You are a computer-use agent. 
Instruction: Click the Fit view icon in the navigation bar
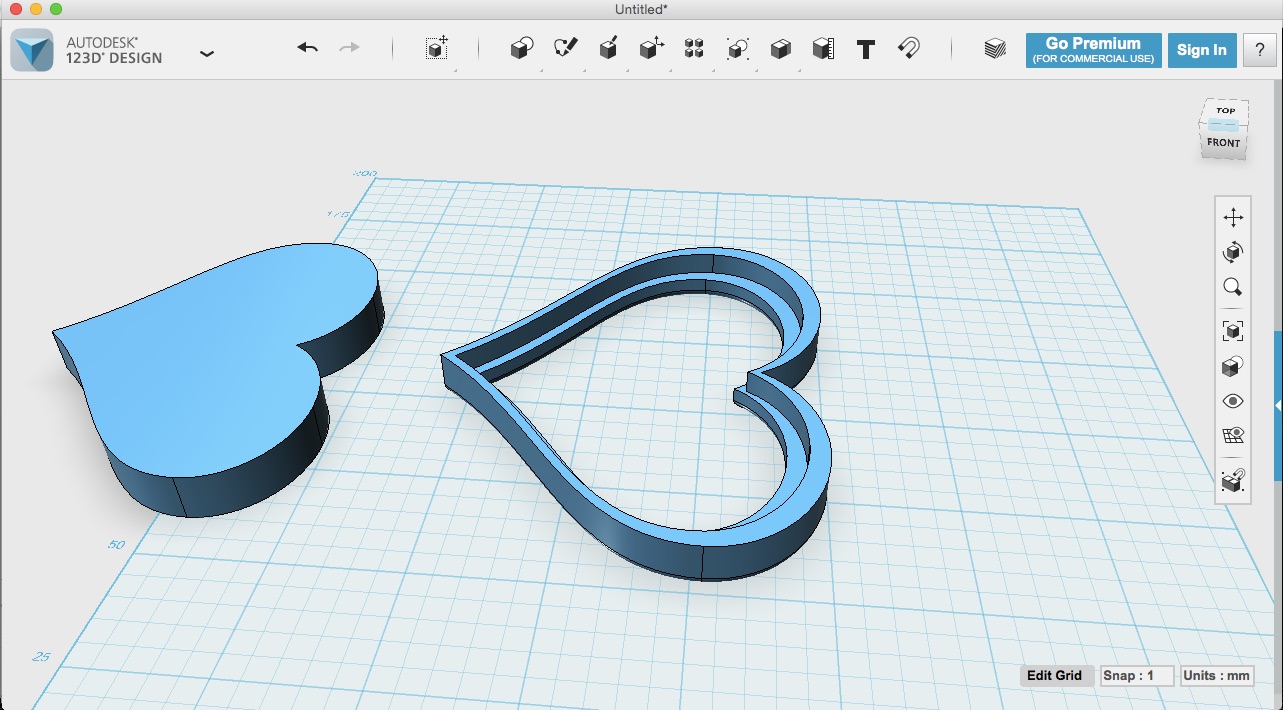1233,331
